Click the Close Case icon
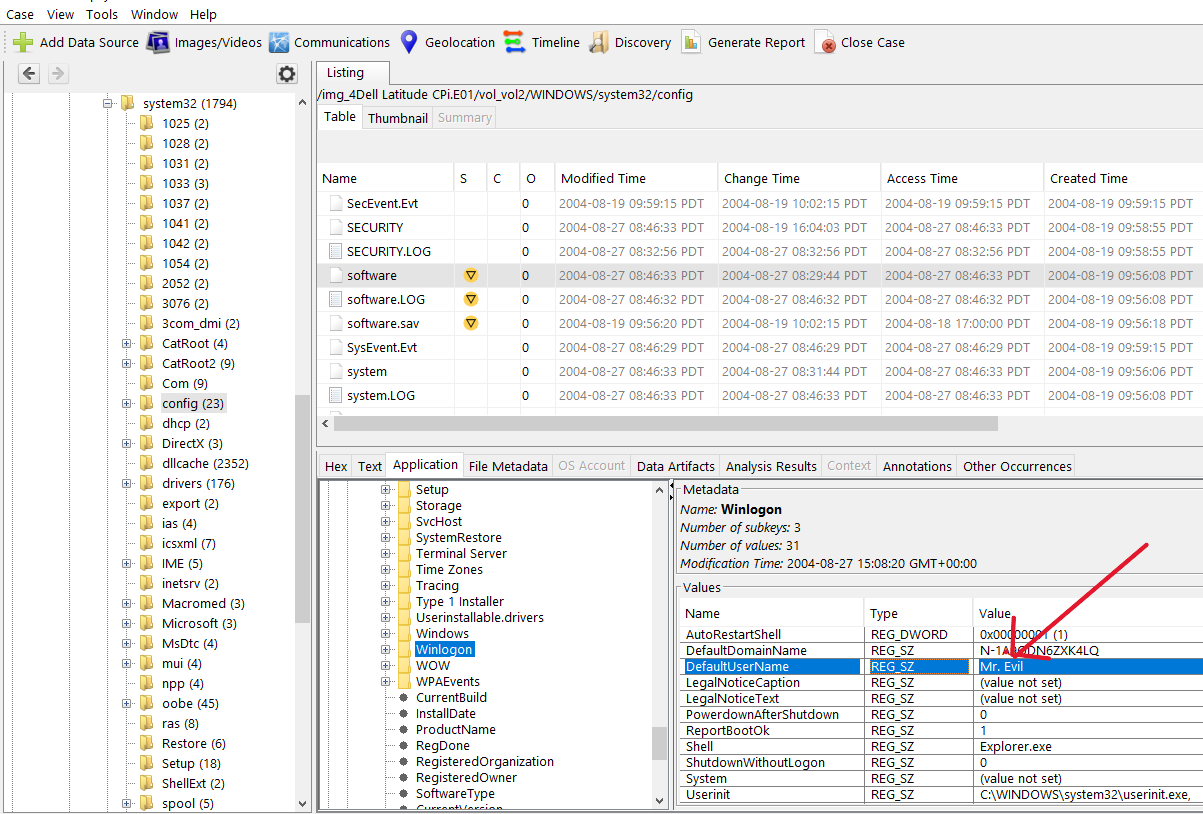 coord(825,42)
